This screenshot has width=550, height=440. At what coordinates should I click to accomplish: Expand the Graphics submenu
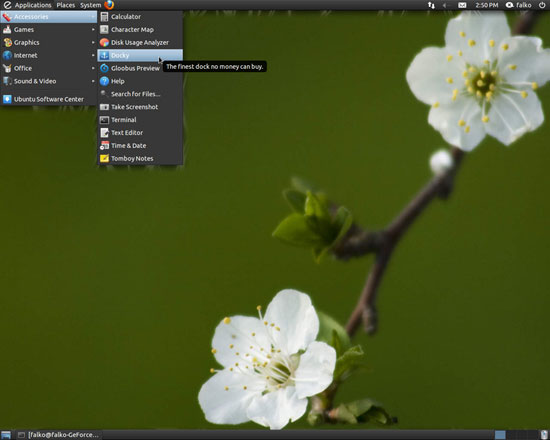[48, 42]
